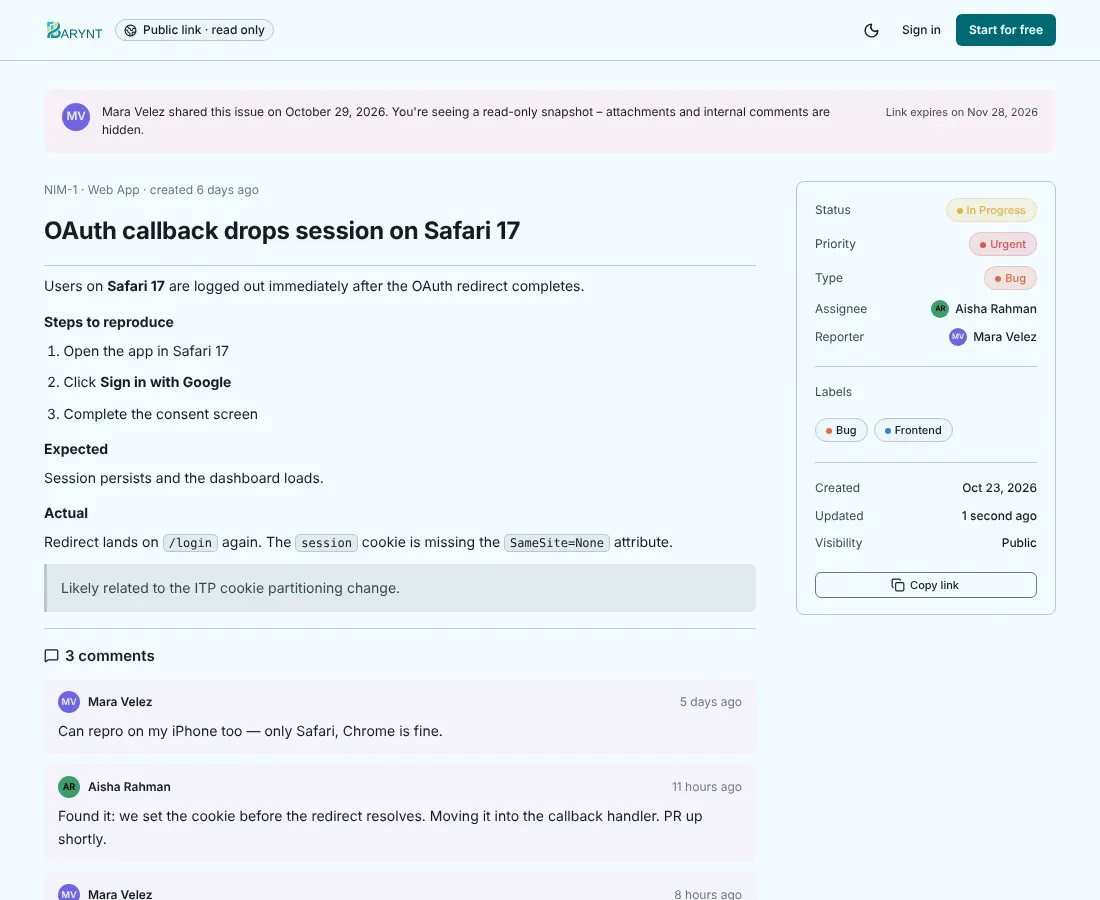Image resolution: width=1100 pixels, height=900 pixels.
Task: Click the Frontend label chip
Action: coord(913,430)
